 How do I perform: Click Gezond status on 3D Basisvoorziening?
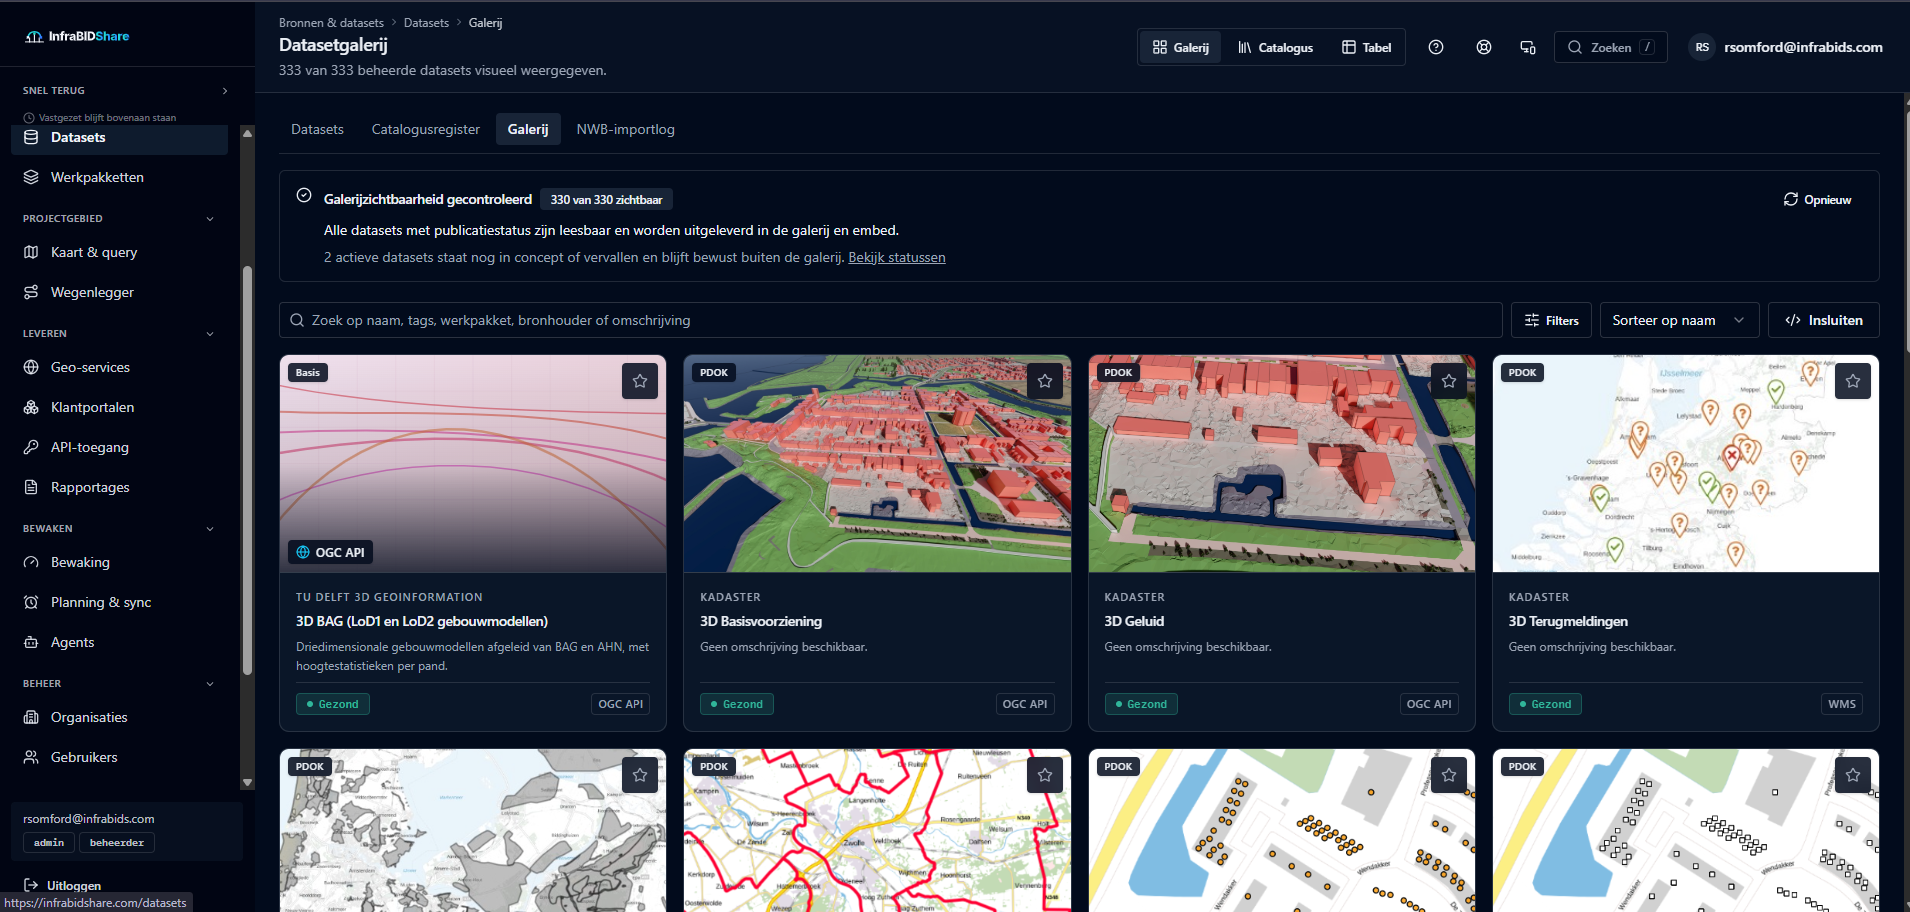737,704
